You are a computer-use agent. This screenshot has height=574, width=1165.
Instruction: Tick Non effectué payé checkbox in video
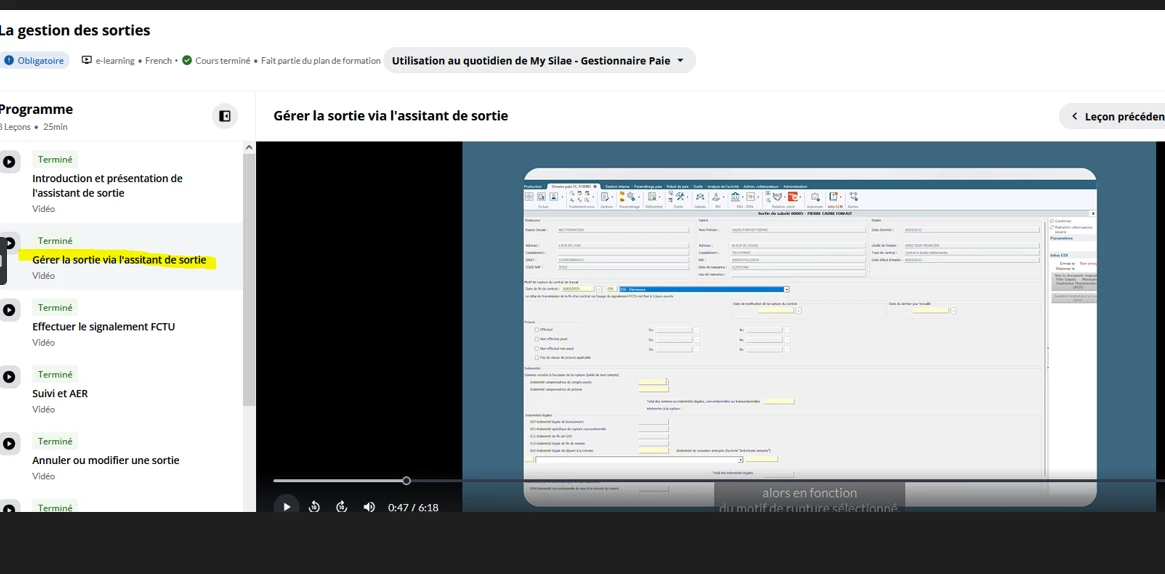click(x=536, y=339)
